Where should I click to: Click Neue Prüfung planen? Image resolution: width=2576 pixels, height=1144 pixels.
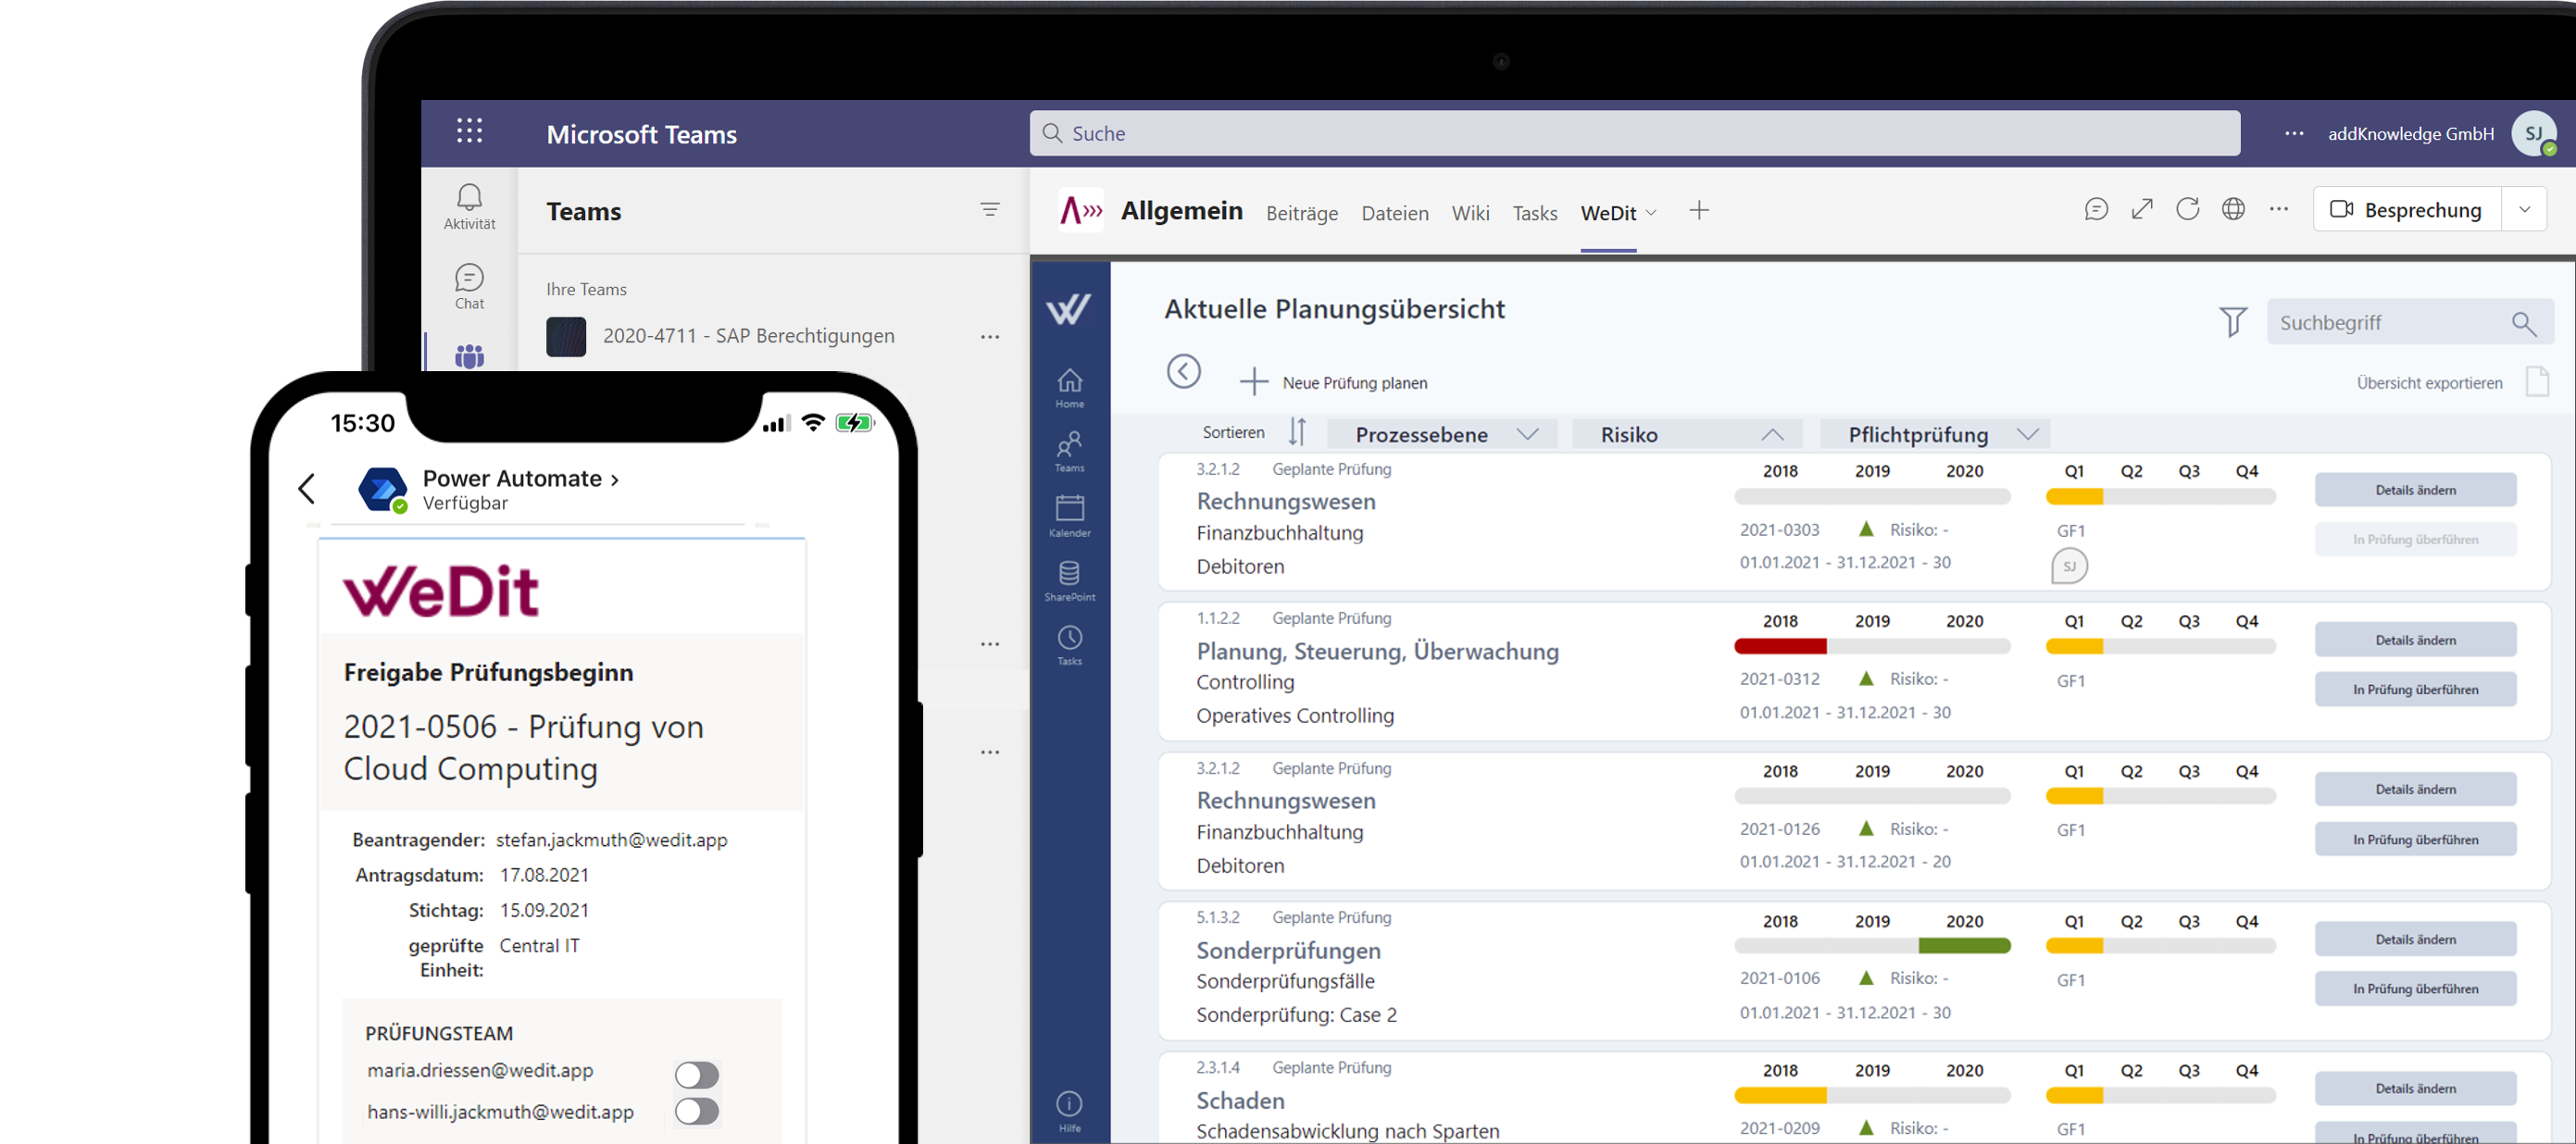1354,383
